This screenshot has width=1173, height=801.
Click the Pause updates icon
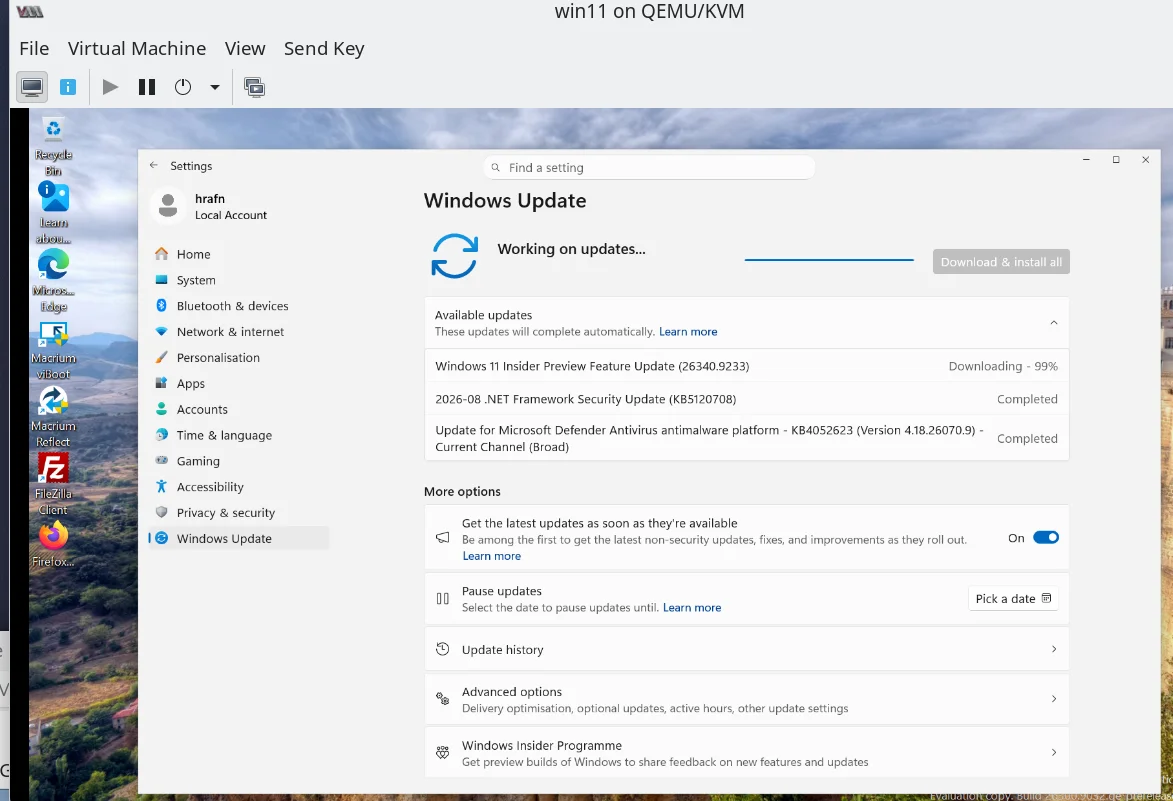pyautogui.click(x=443, y=598)
